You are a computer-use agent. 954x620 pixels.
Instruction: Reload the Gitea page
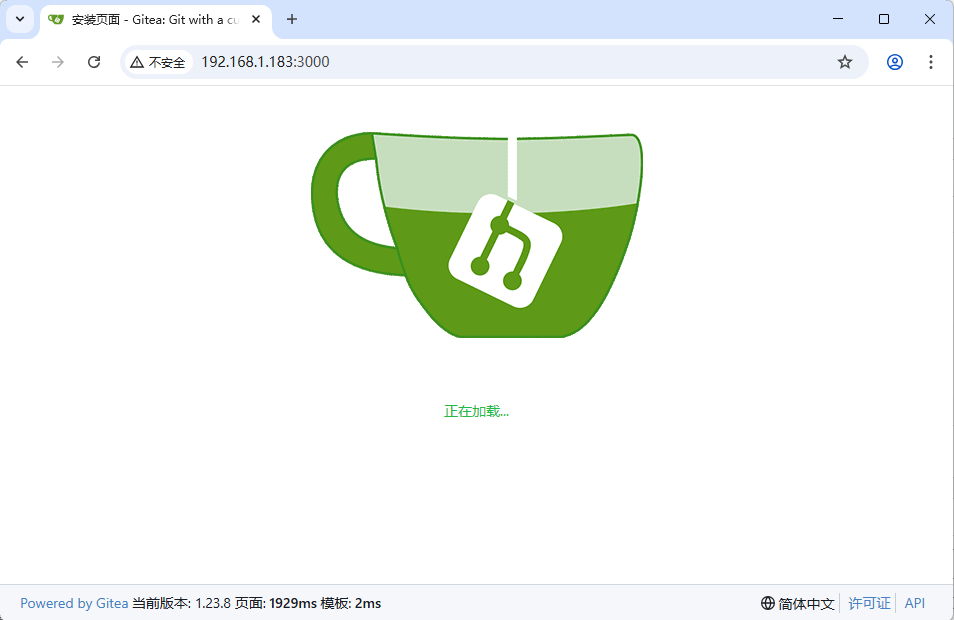94,62
